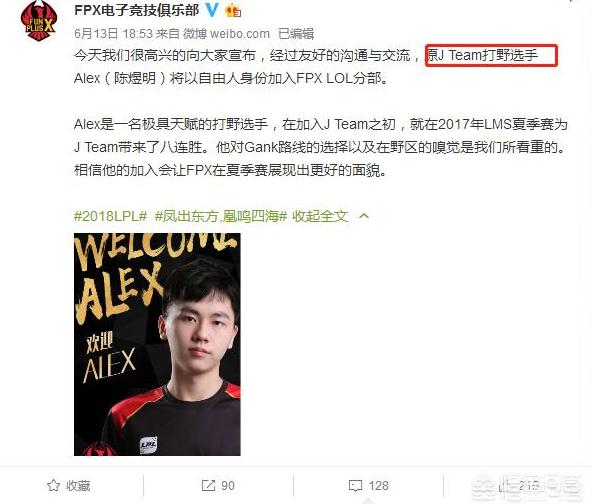Open the FPX club avatar logo
592x504 pixels.
(39, 21)
